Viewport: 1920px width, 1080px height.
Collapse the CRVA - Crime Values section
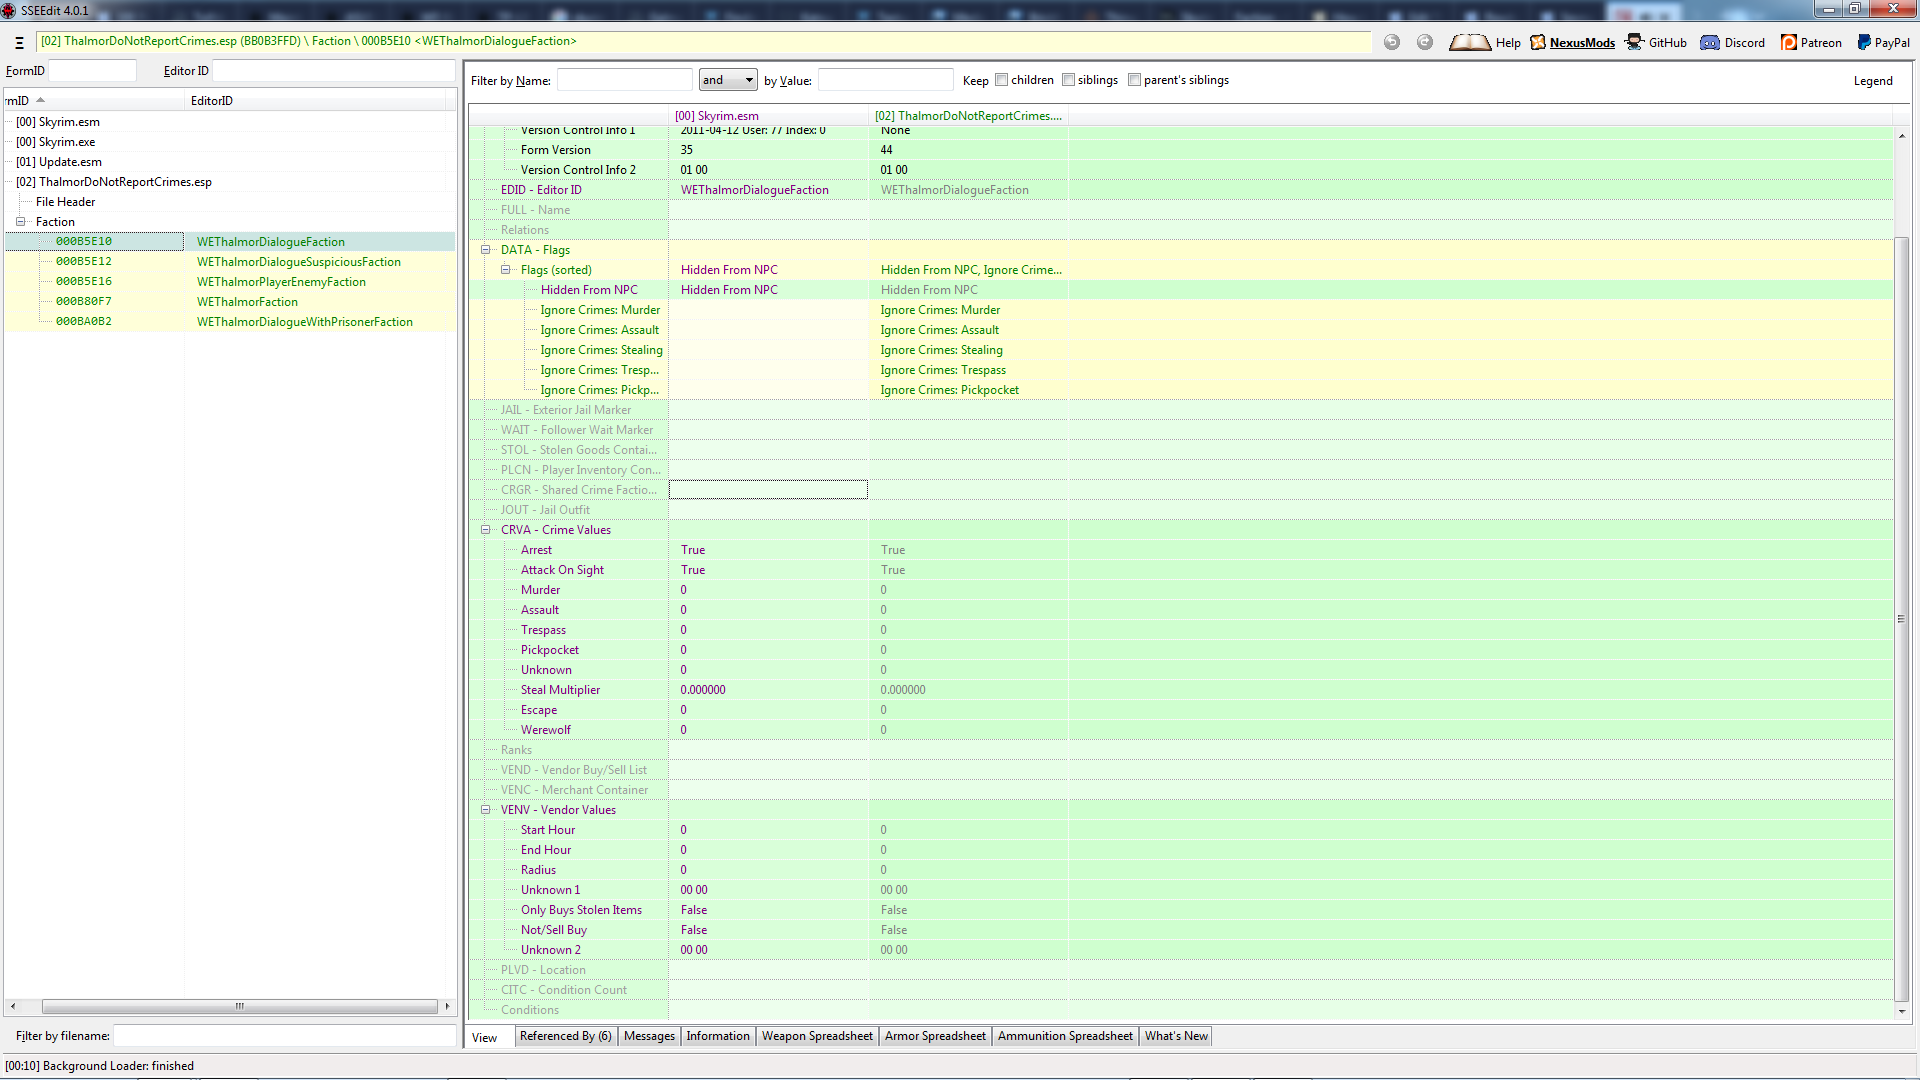[x=486, y=530]
